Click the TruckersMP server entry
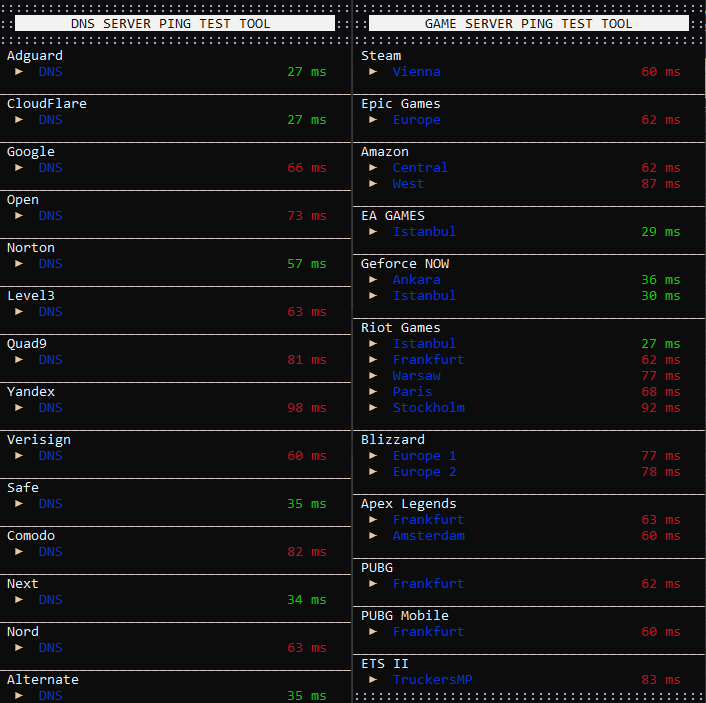 (432, 680)
